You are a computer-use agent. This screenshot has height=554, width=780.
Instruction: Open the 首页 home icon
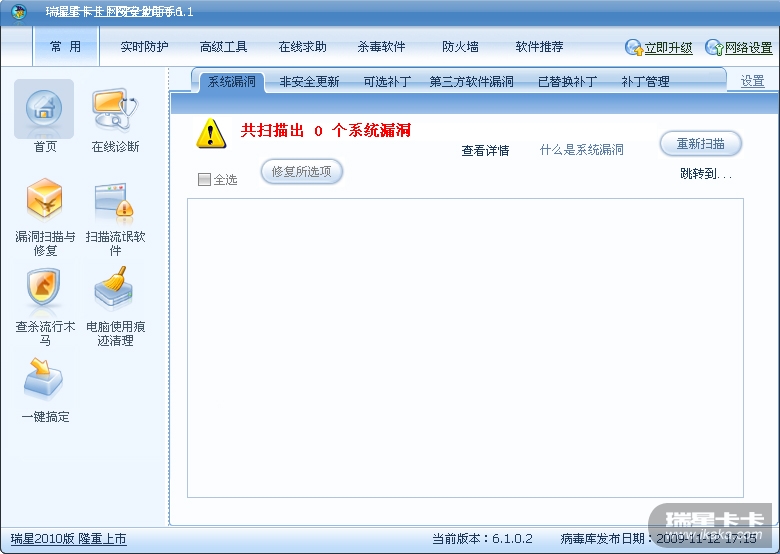[44, 109]
